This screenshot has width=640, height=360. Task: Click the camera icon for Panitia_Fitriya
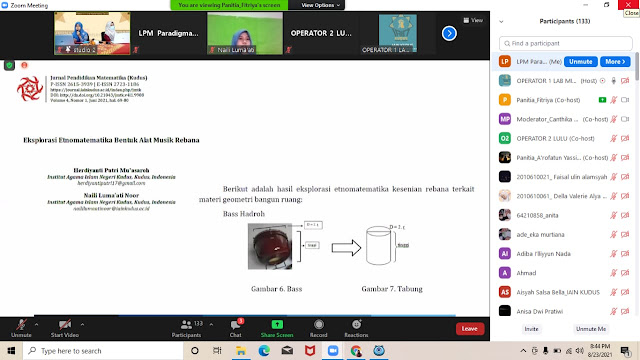tap(625, 100)
